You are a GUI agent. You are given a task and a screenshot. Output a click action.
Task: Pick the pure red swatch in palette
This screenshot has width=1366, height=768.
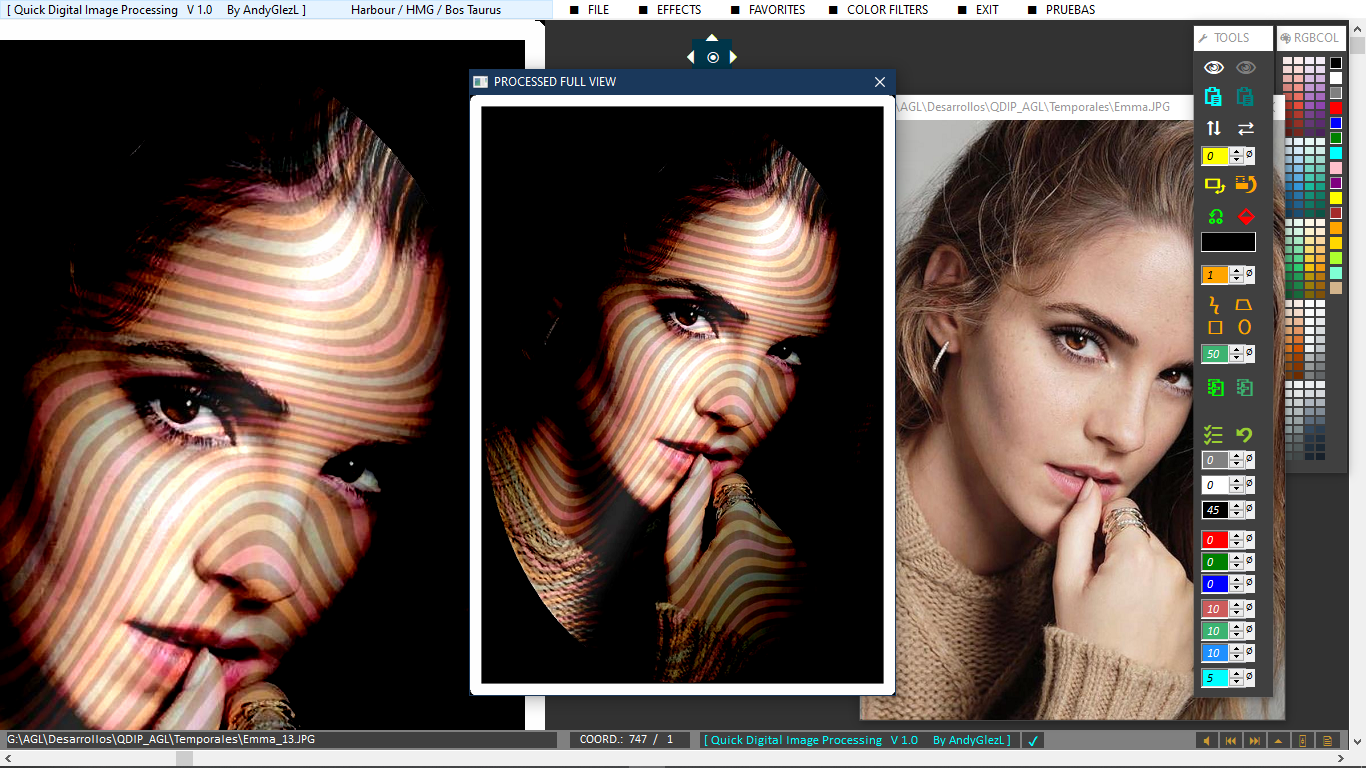(x=1336, y=108)
